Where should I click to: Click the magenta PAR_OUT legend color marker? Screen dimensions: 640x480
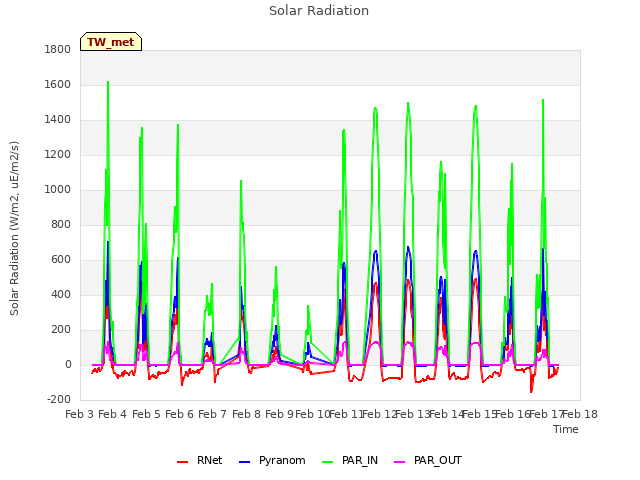click(400, 462)
